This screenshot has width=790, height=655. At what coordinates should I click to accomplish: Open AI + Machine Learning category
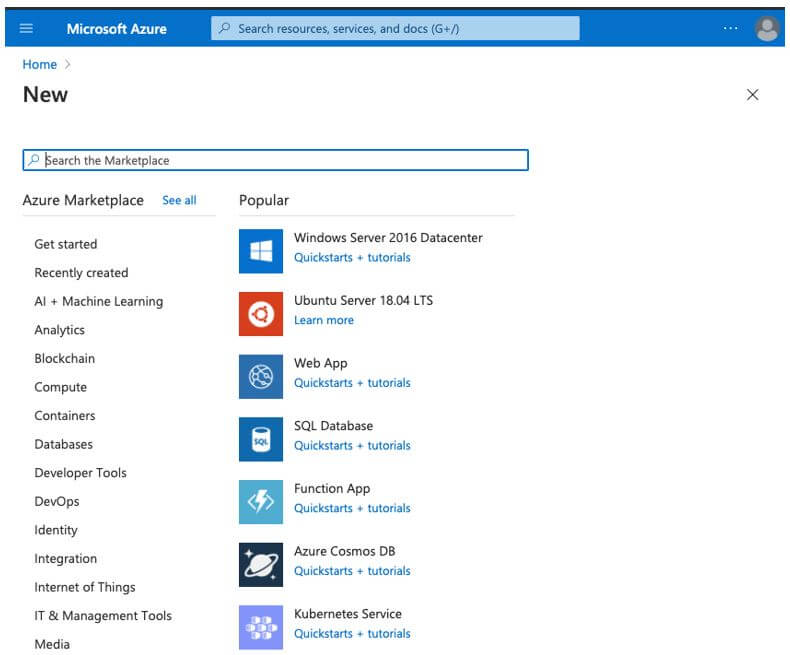point(98,301)
